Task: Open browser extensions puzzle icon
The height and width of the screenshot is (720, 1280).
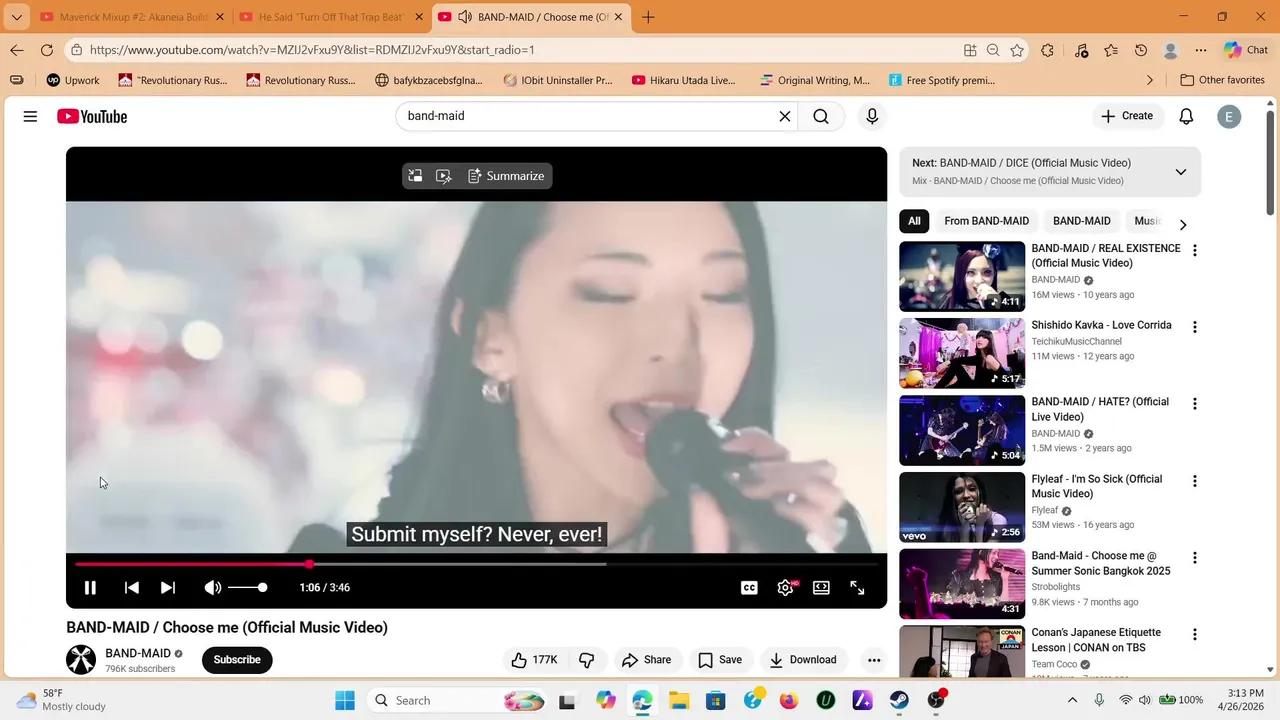Action: 1047,50
